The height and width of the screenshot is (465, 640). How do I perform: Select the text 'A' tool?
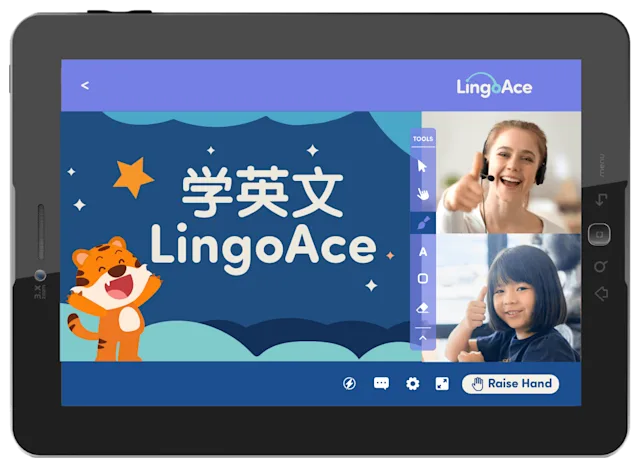pos(423,252)
